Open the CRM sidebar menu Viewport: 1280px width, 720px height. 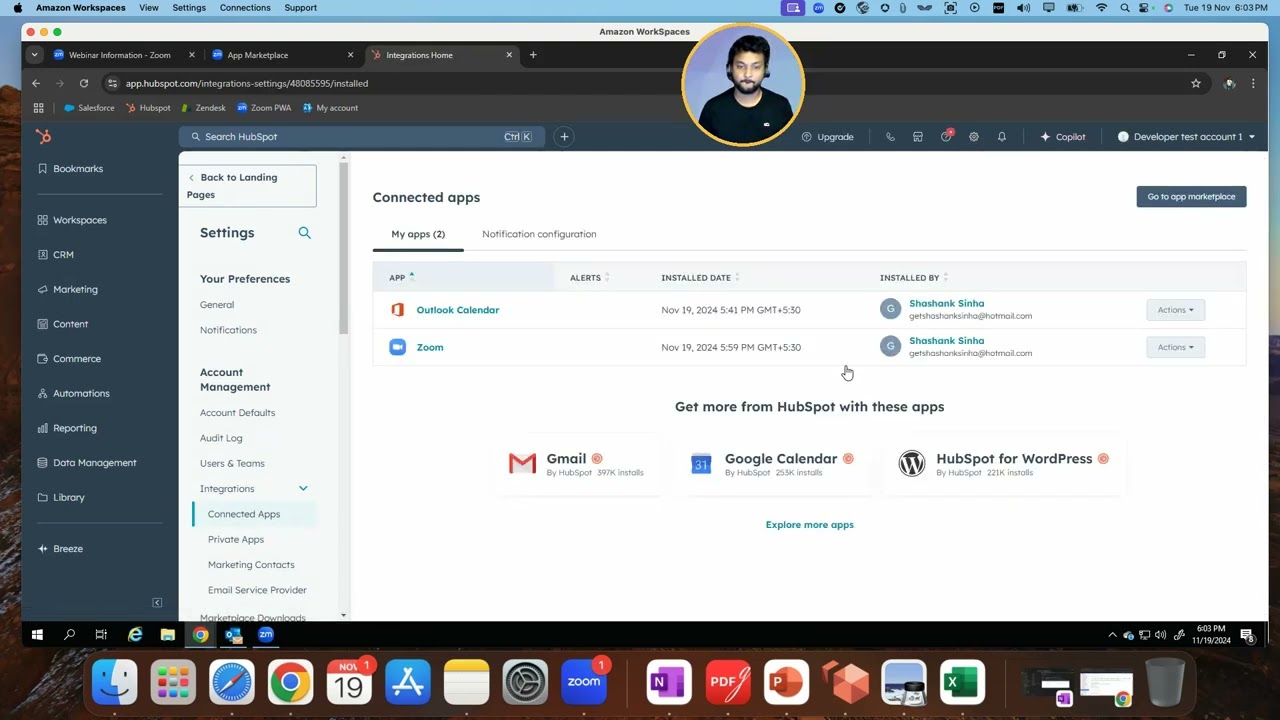click(x=56, y=255)
